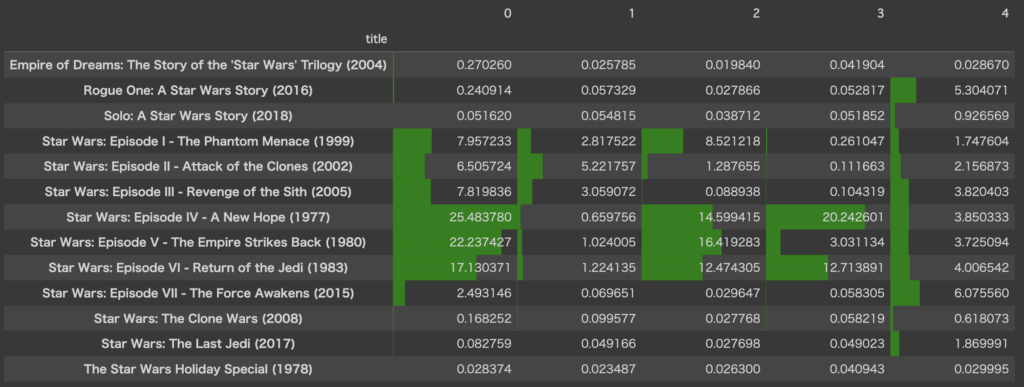Image resolution: width=1024 pixels, height=387 pixels.
Task: Click the cell value 20.242601
Action: tap(854, 217)
